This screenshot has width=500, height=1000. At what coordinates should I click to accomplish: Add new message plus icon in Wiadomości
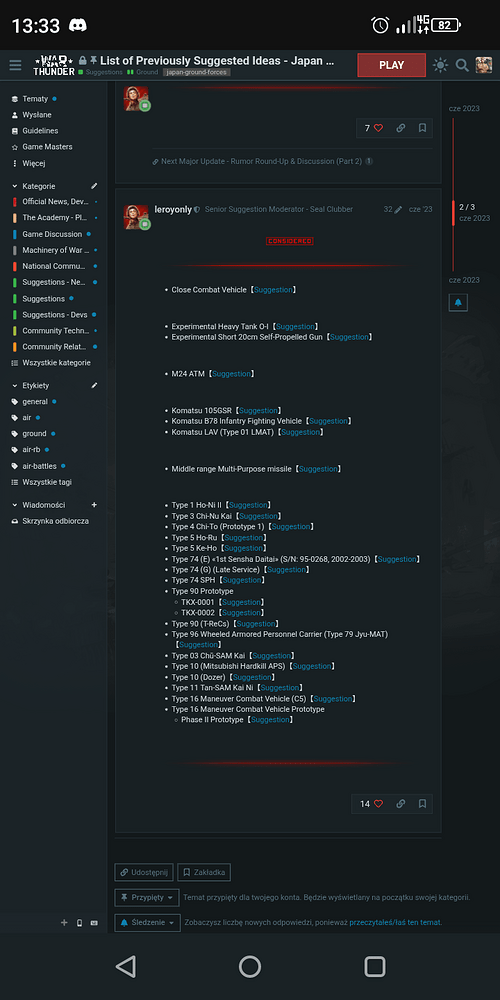[x=94, y=504]
